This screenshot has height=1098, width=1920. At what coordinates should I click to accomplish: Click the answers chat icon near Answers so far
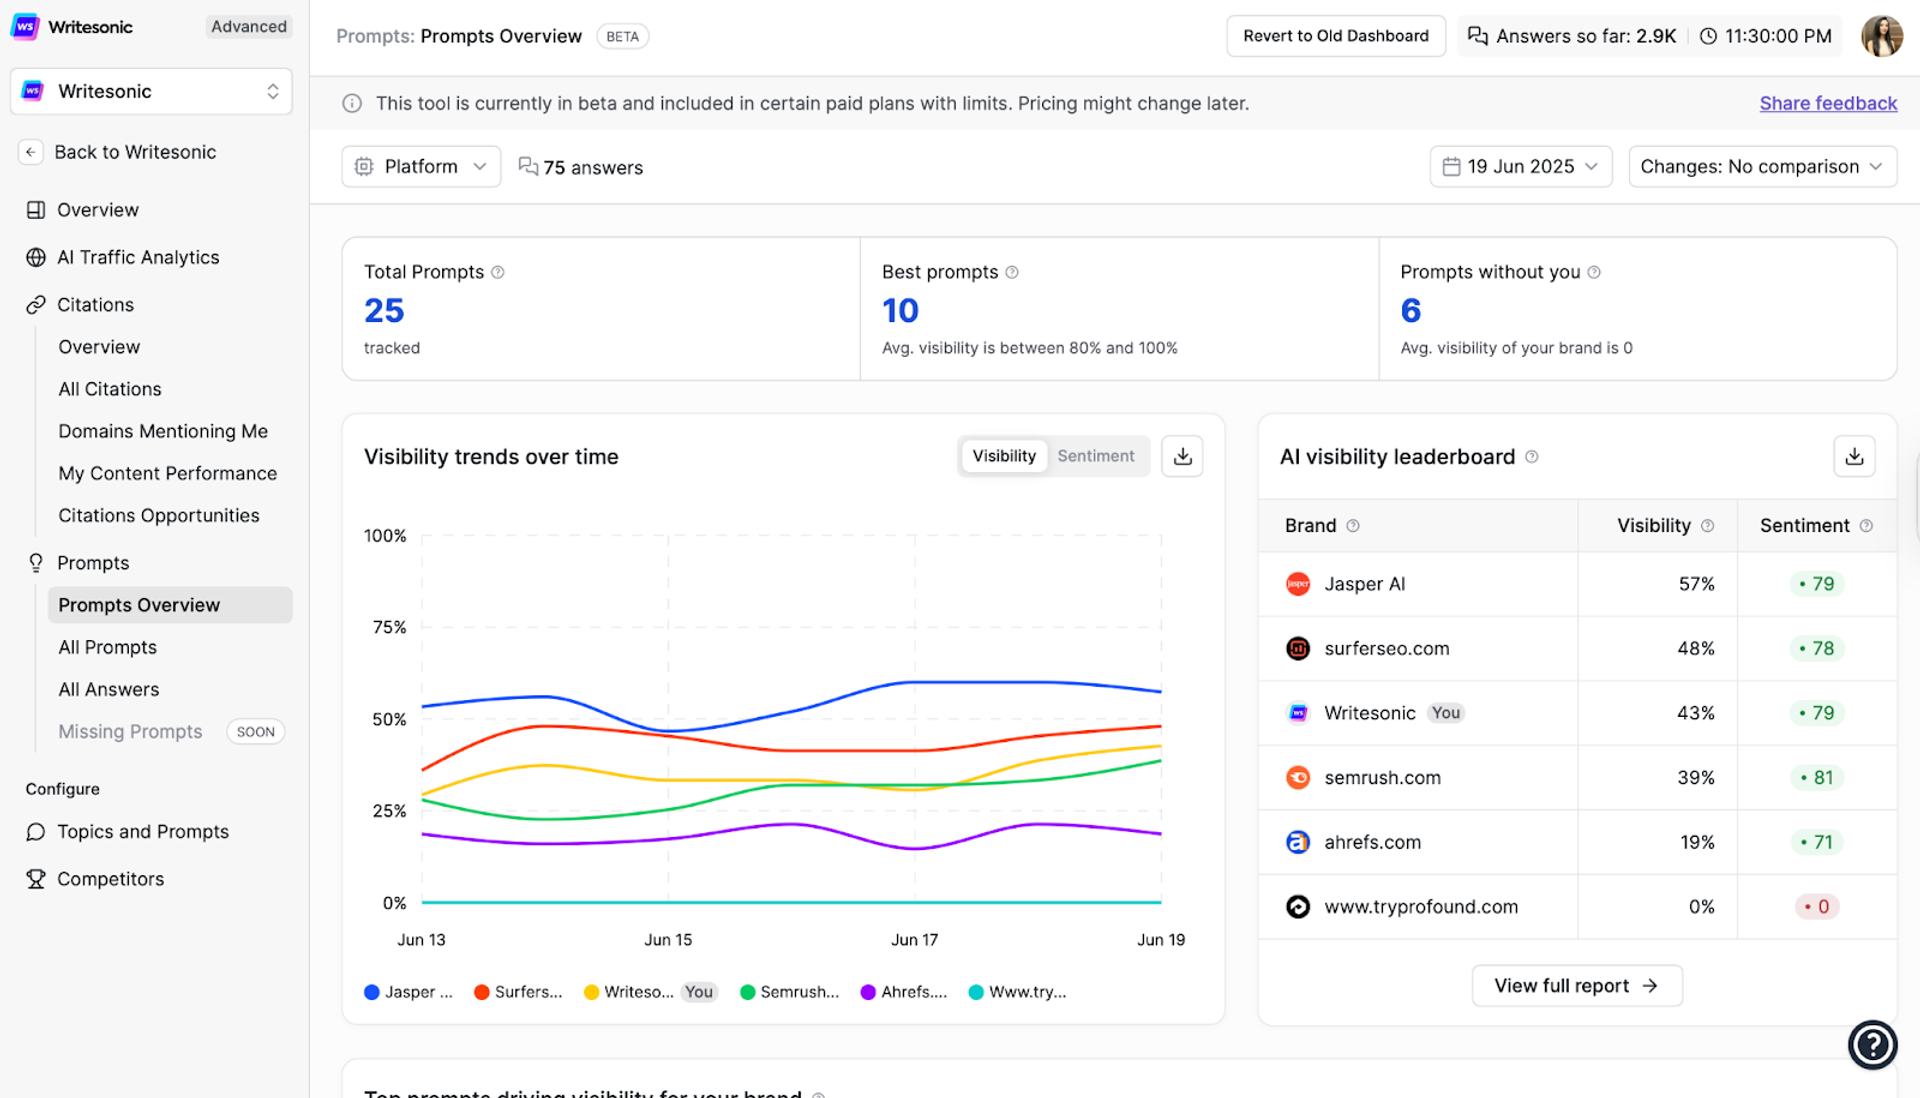pos(1477,36)
